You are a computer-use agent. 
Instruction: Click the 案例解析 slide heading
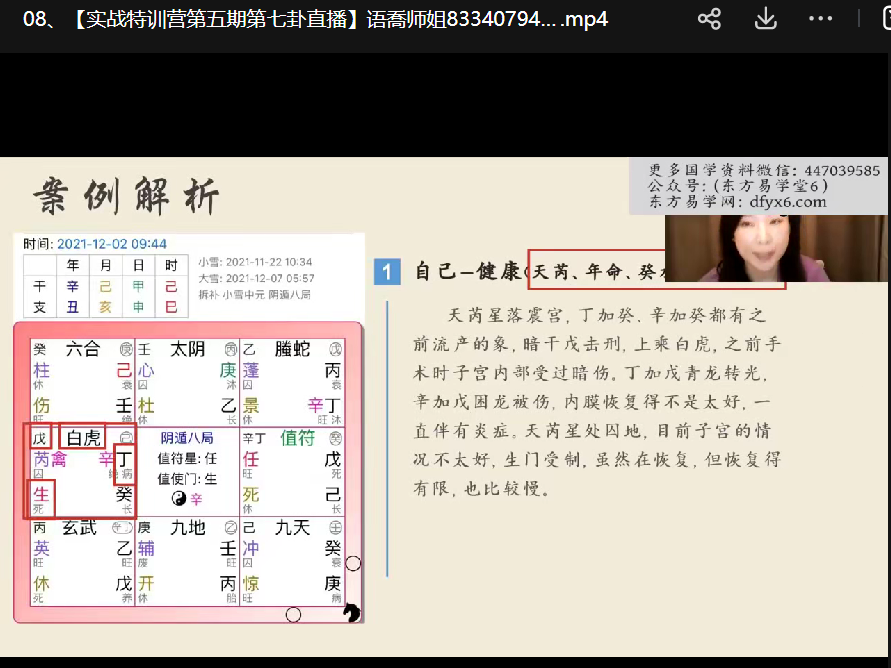(127, 194)
